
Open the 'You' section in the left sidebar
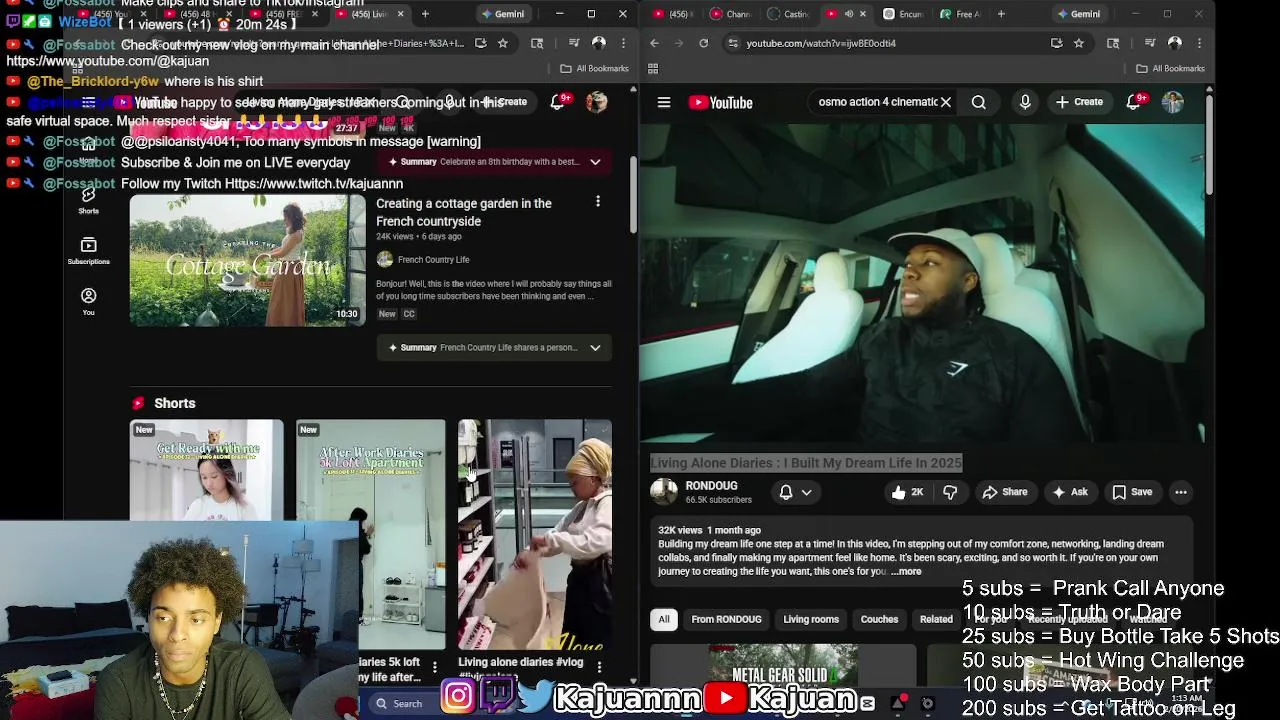[89, 302]
